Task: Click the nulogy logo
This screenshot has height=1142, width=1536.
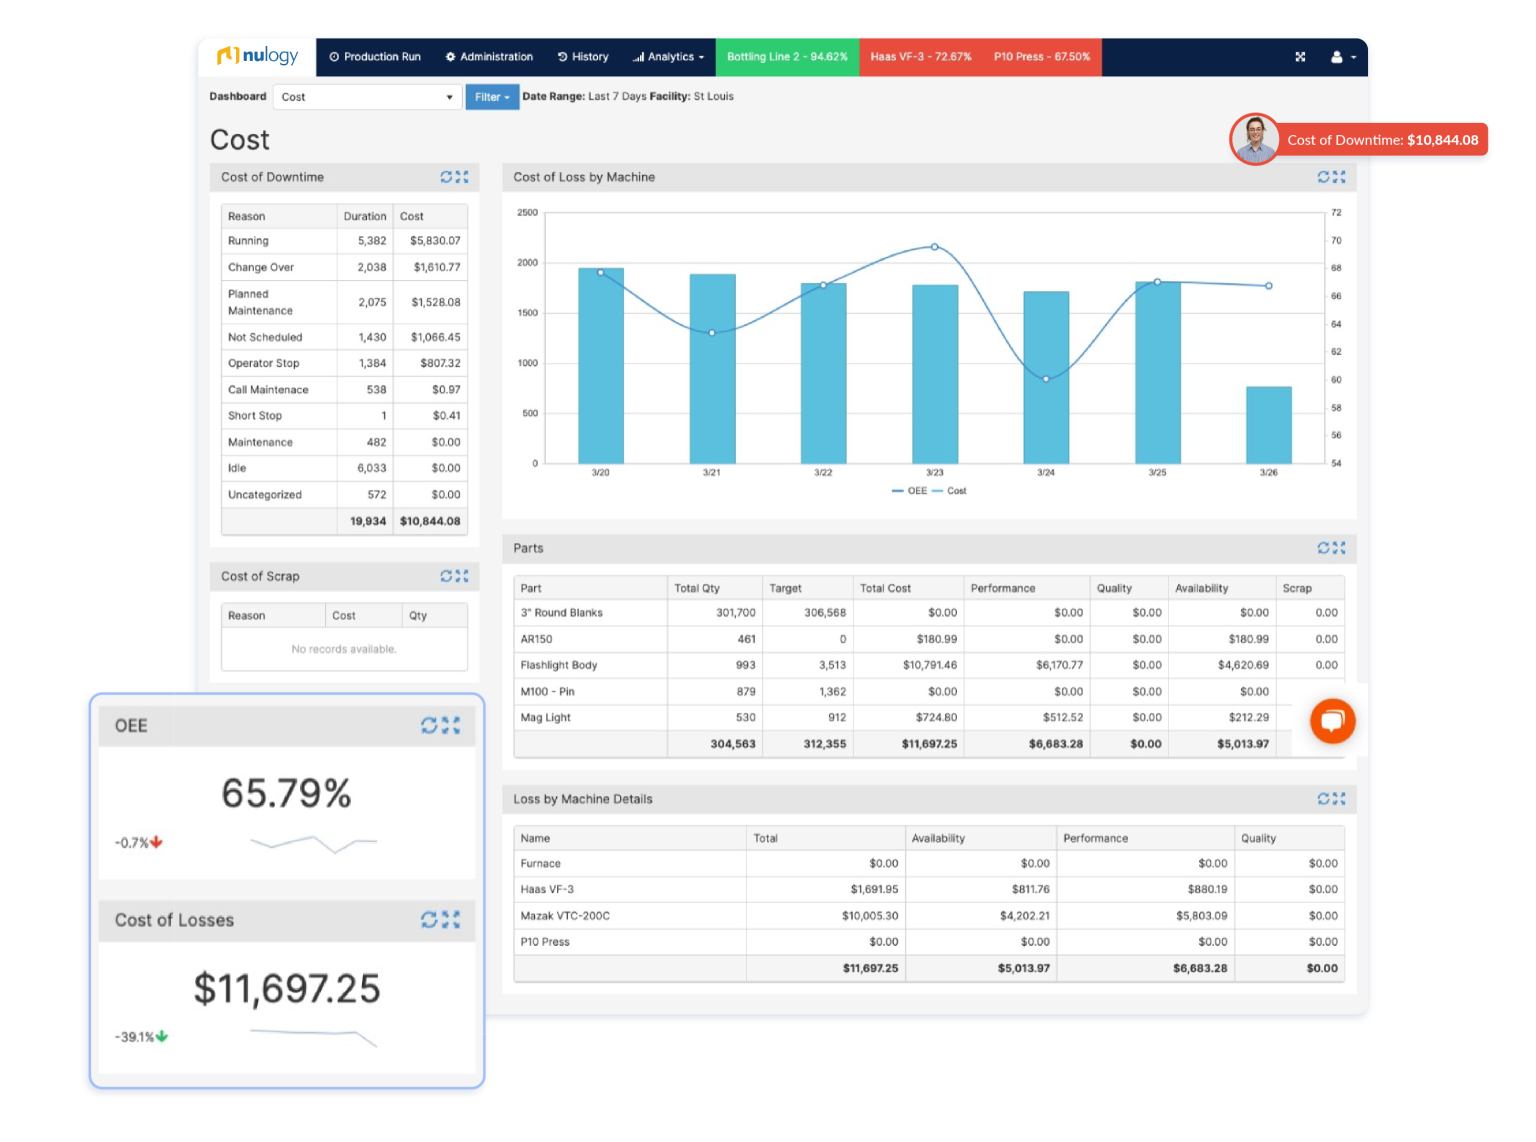Action: tap(258, 56)
